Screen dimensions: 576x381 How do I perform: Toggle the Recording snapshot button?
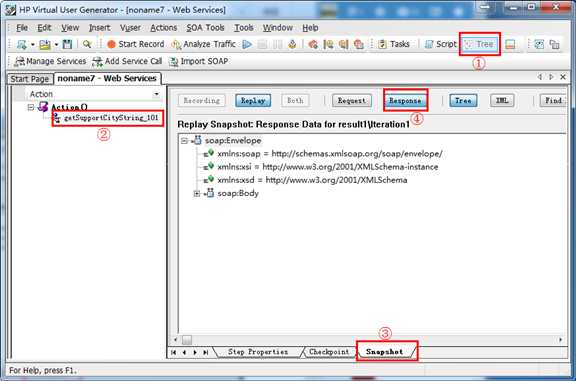[201, 100]
